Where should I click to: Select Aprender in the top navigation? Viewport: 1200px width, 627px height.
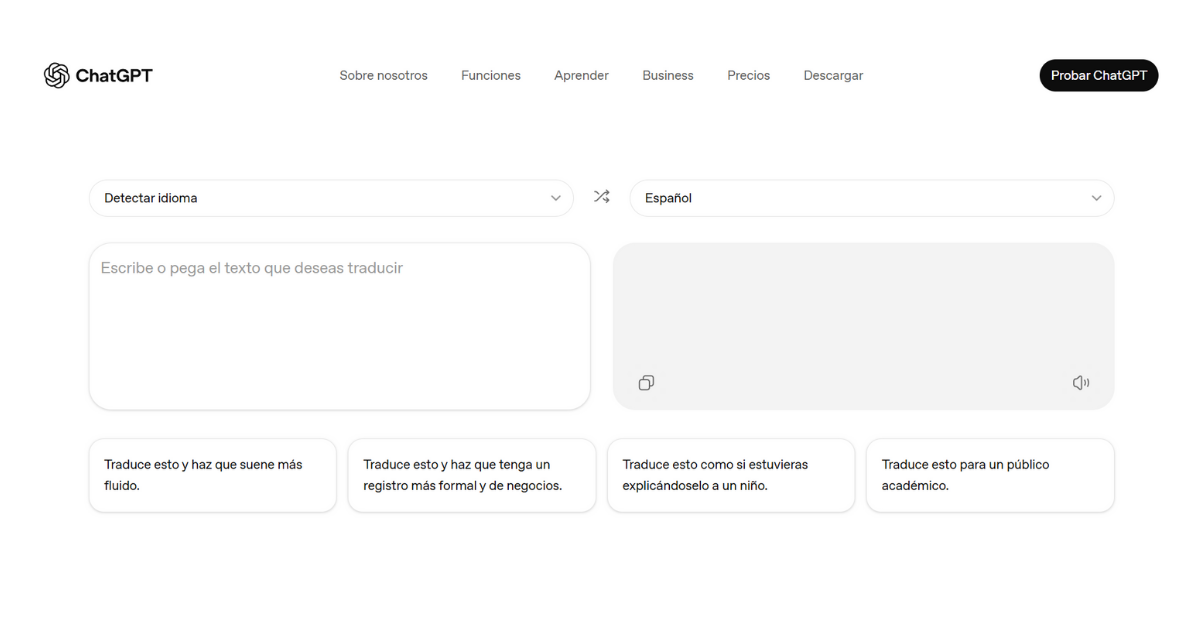(x=581, y=76)
